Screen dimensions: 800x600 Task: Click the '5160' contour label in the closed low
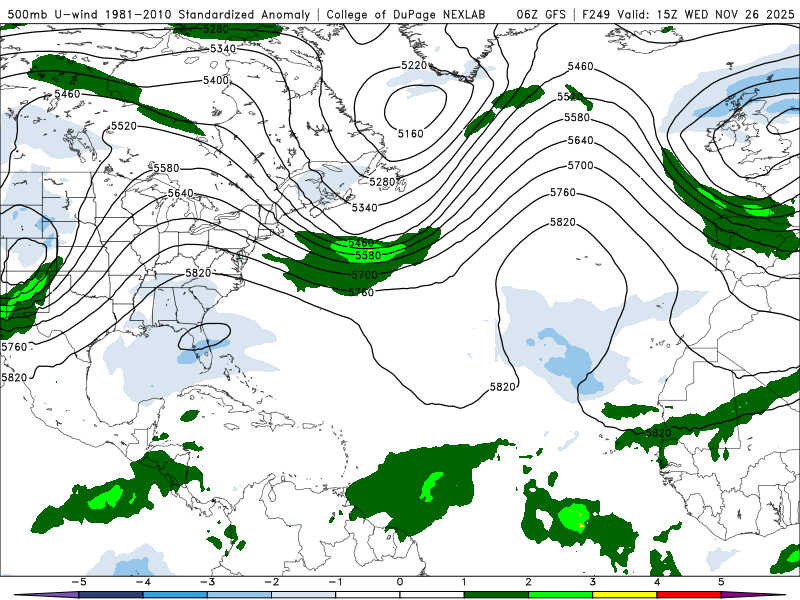pyautogui.click(x=411, y=134)
